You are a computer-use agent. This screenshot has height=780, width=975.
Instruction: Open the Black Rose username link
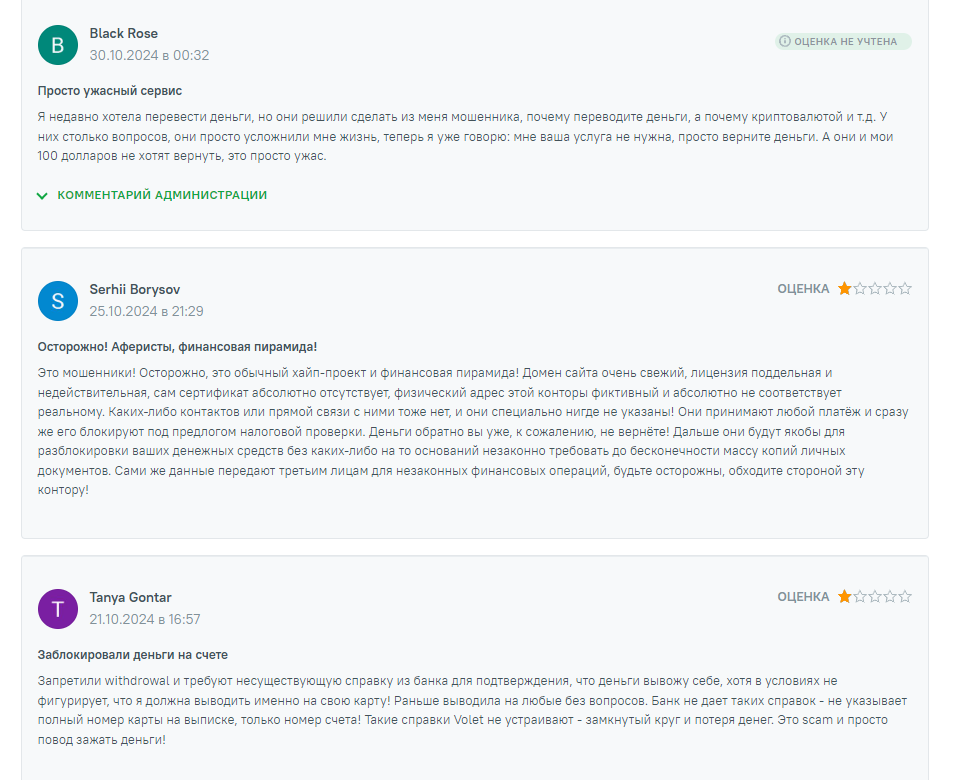point(124,34)
